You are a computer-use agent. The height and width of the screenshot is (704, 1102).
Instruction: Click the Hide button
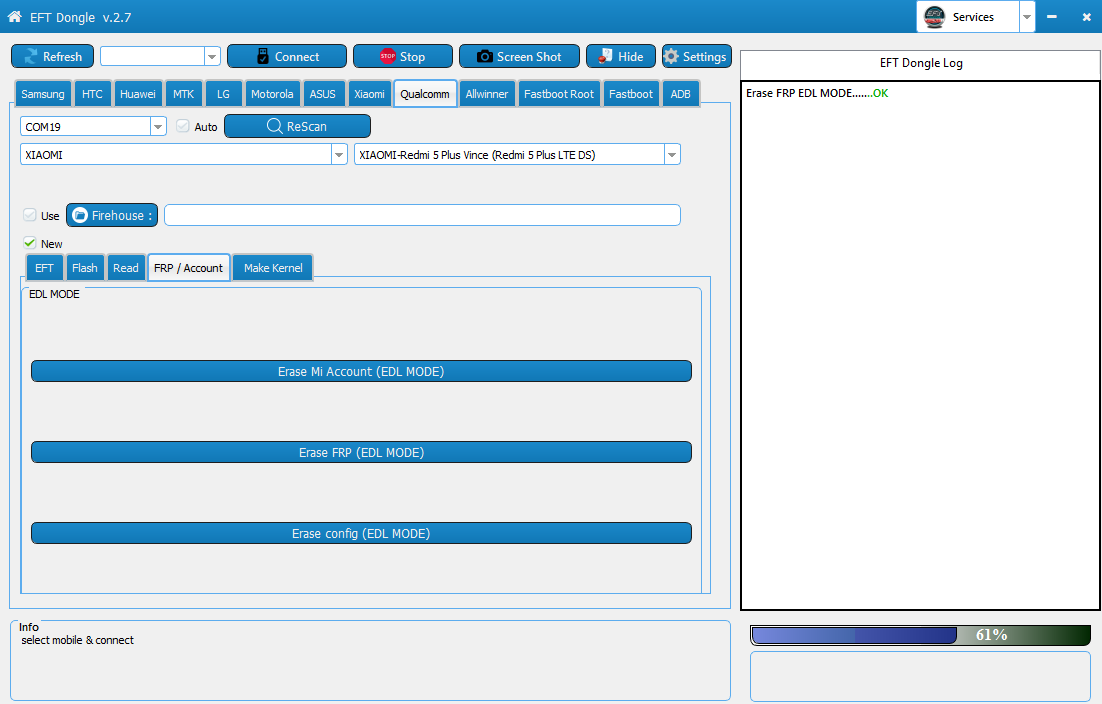click(x=621, y=56)
